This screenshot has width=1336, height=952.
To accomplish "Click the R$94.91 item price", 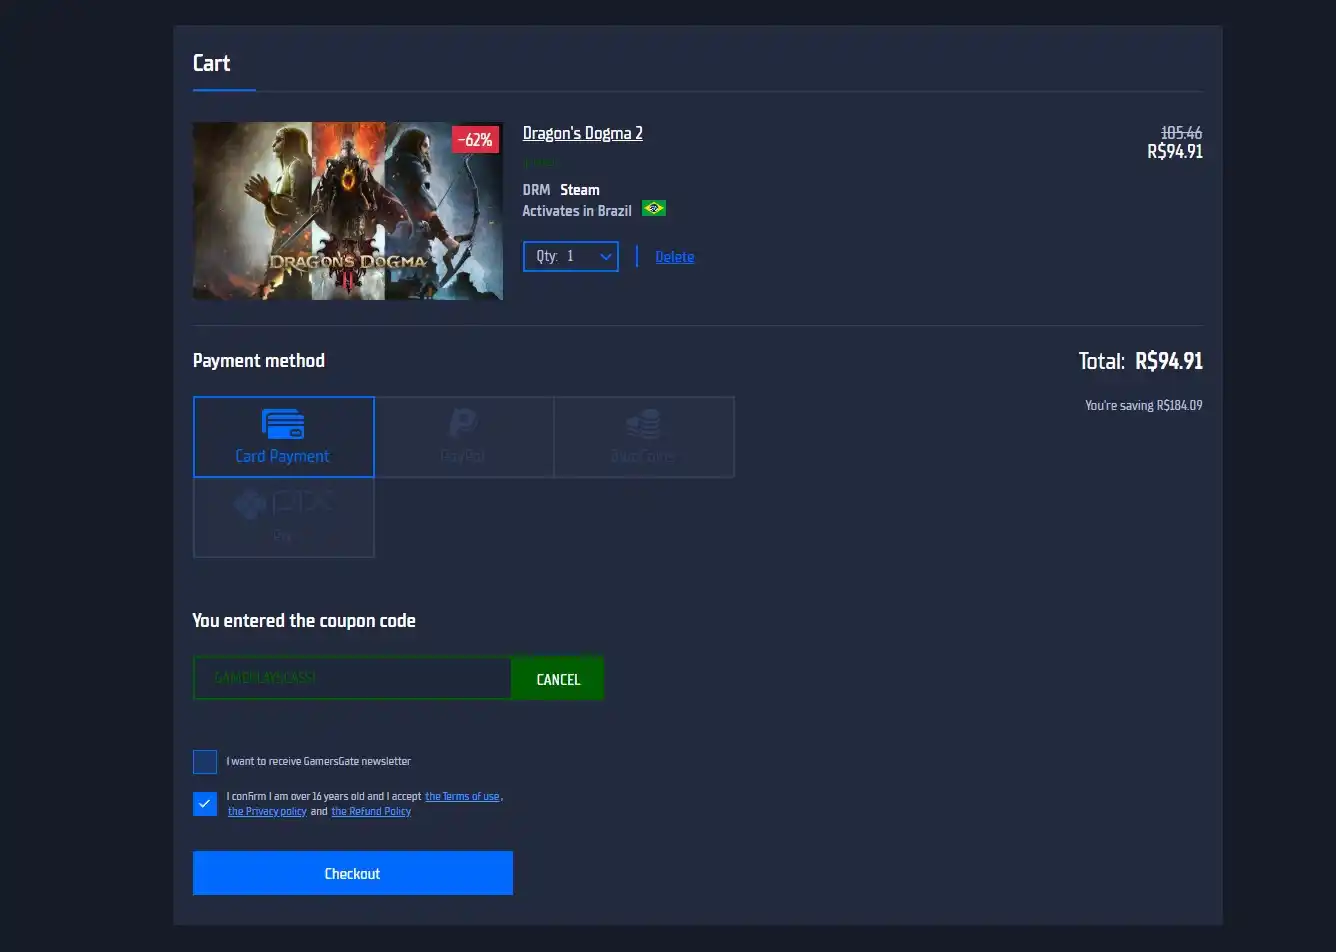I will tap(1175, 152).
